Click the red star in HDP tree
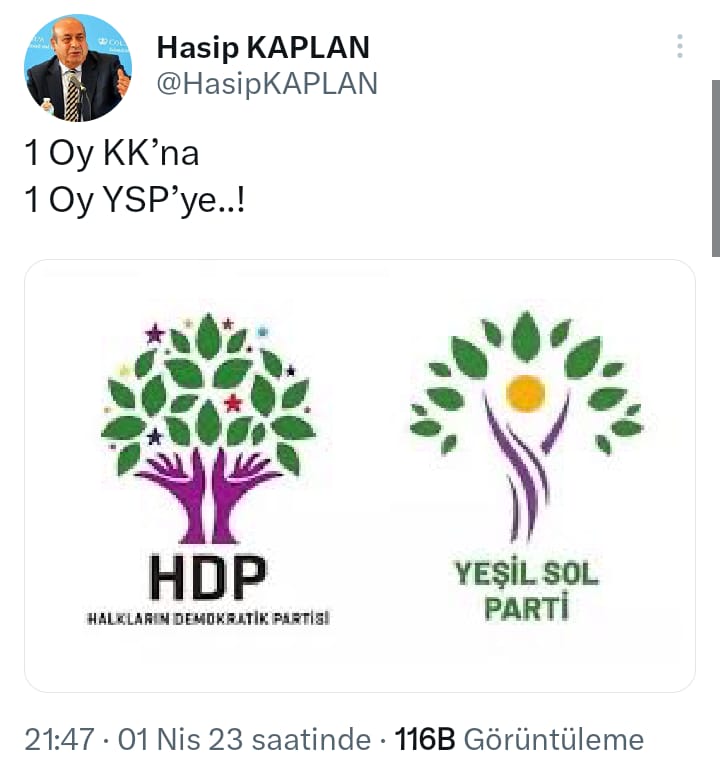720x767 pixels. click(233, 403)
